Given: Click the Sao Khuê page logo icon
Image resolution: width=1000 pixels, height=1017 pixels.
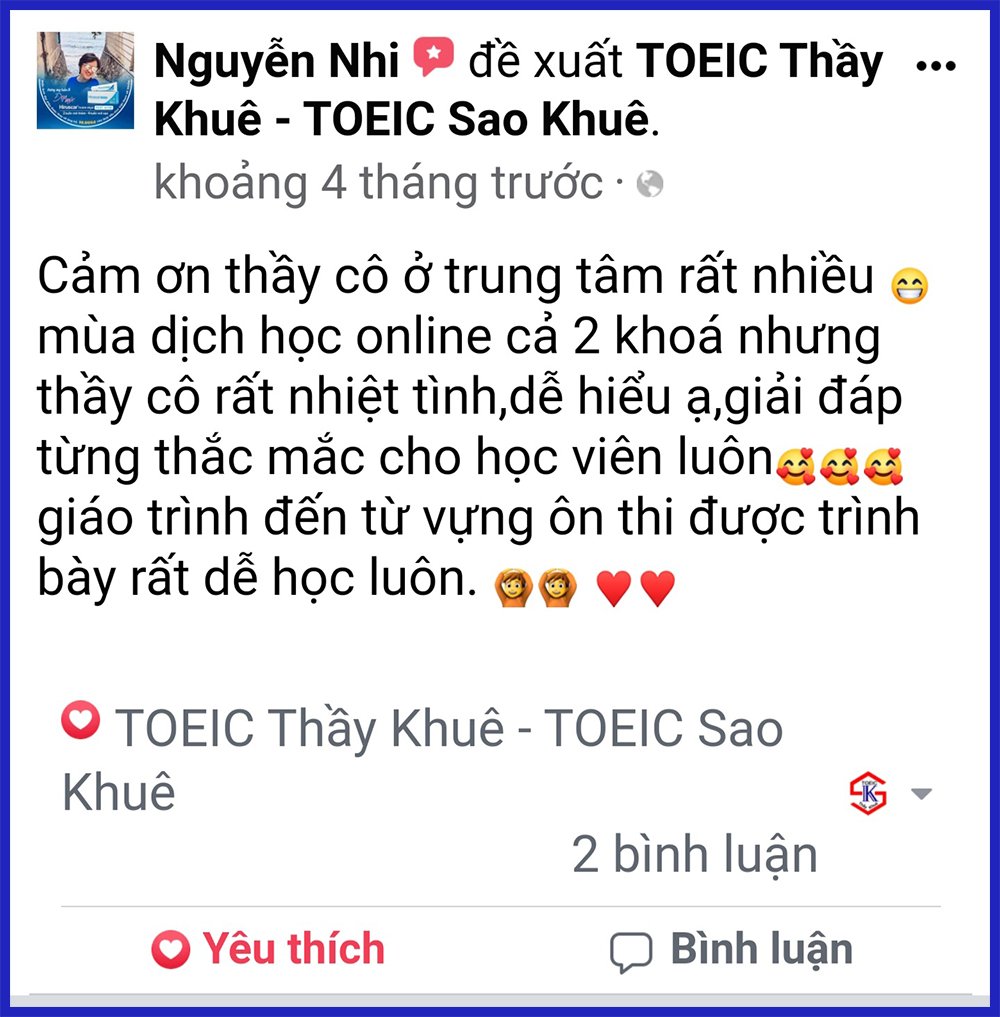Looking at the screenshot, I should 868,793.
